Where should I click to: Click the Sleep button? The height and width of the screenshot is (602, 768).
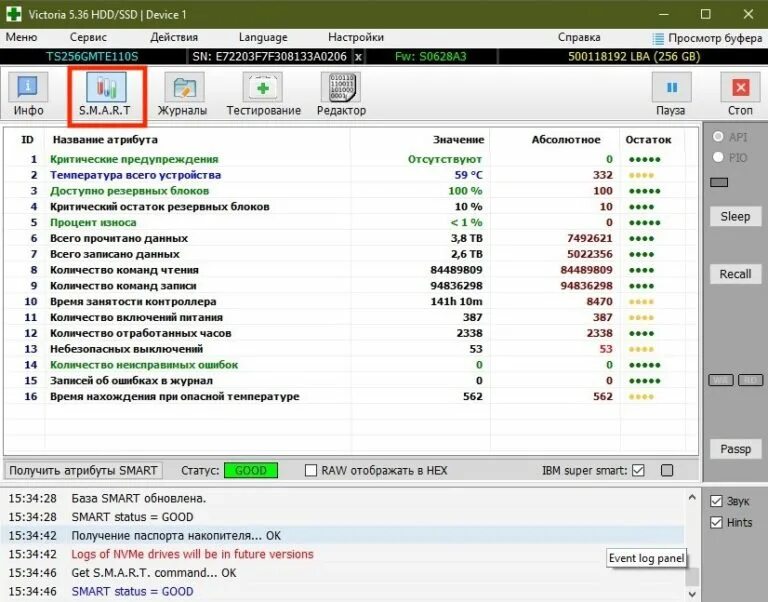point(735,216)
